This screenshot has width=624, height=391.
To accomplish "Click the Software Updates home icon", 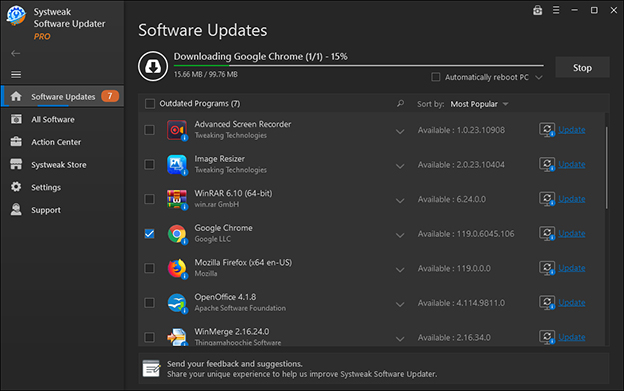I will coord(16,96).
